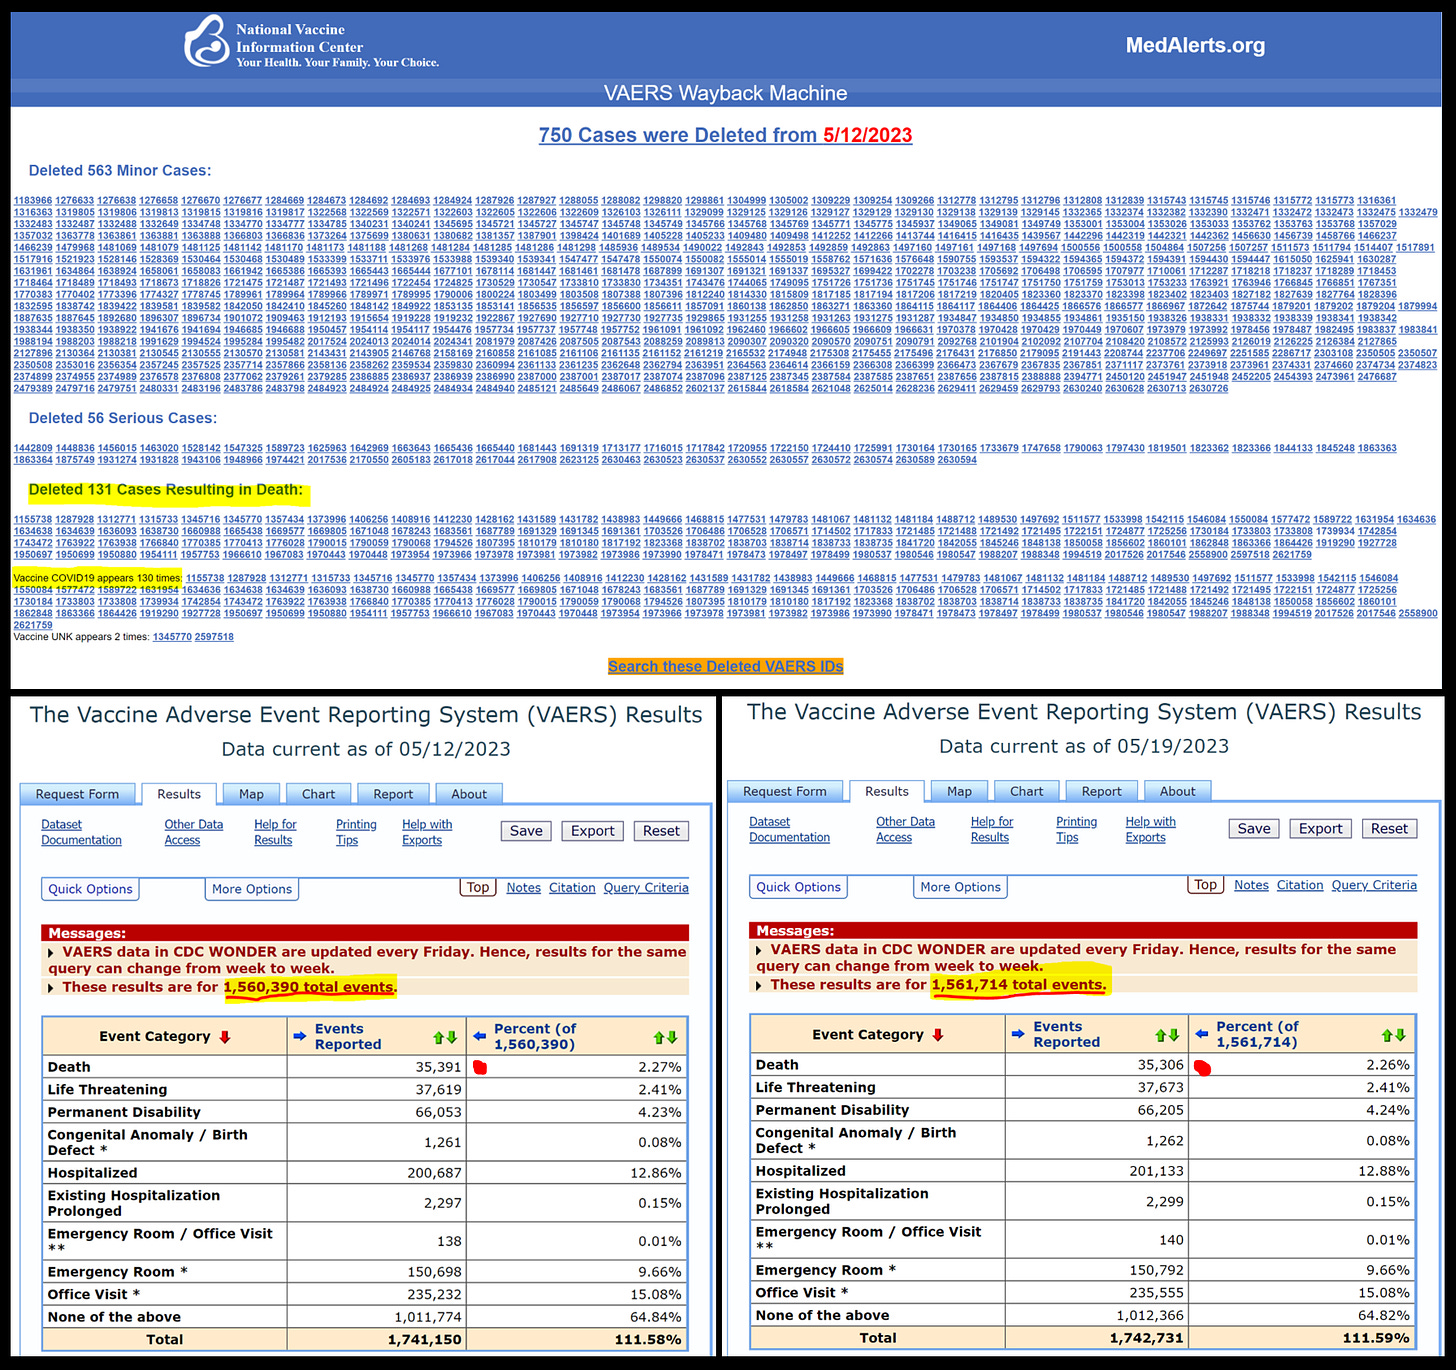
Task: Open Chart tab in 05/19/2023 panel
Action: tap(1026, 791)
